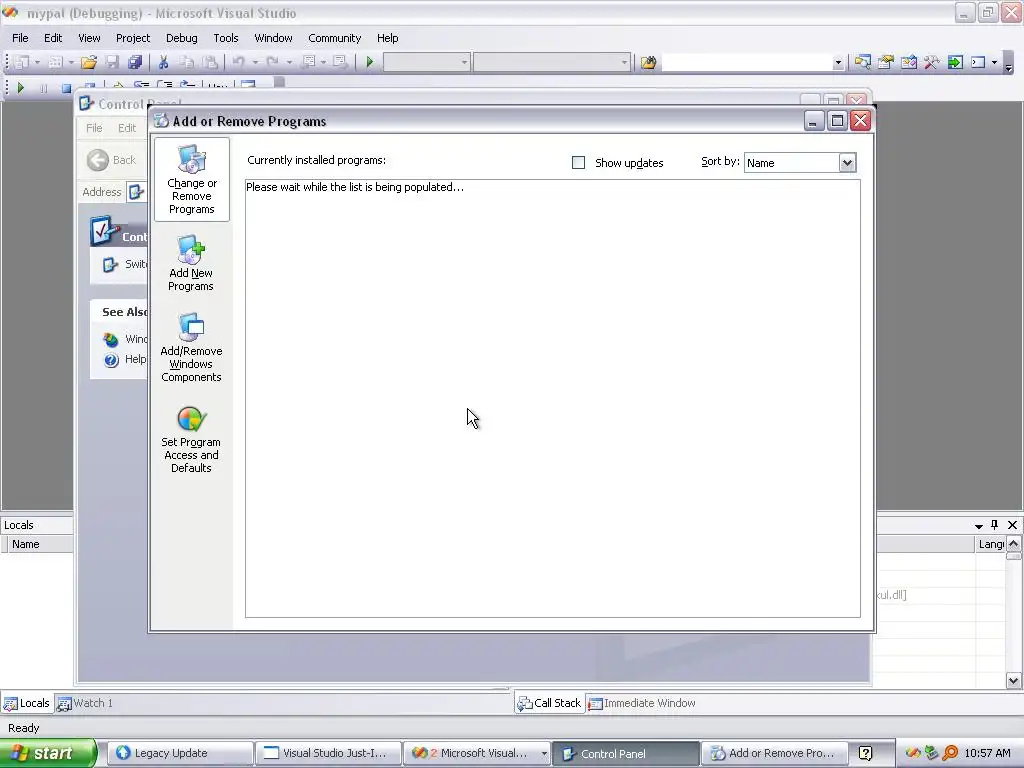Open Solution Explorer toolbar icon
1024x768 pixels.
pos(863,63)
